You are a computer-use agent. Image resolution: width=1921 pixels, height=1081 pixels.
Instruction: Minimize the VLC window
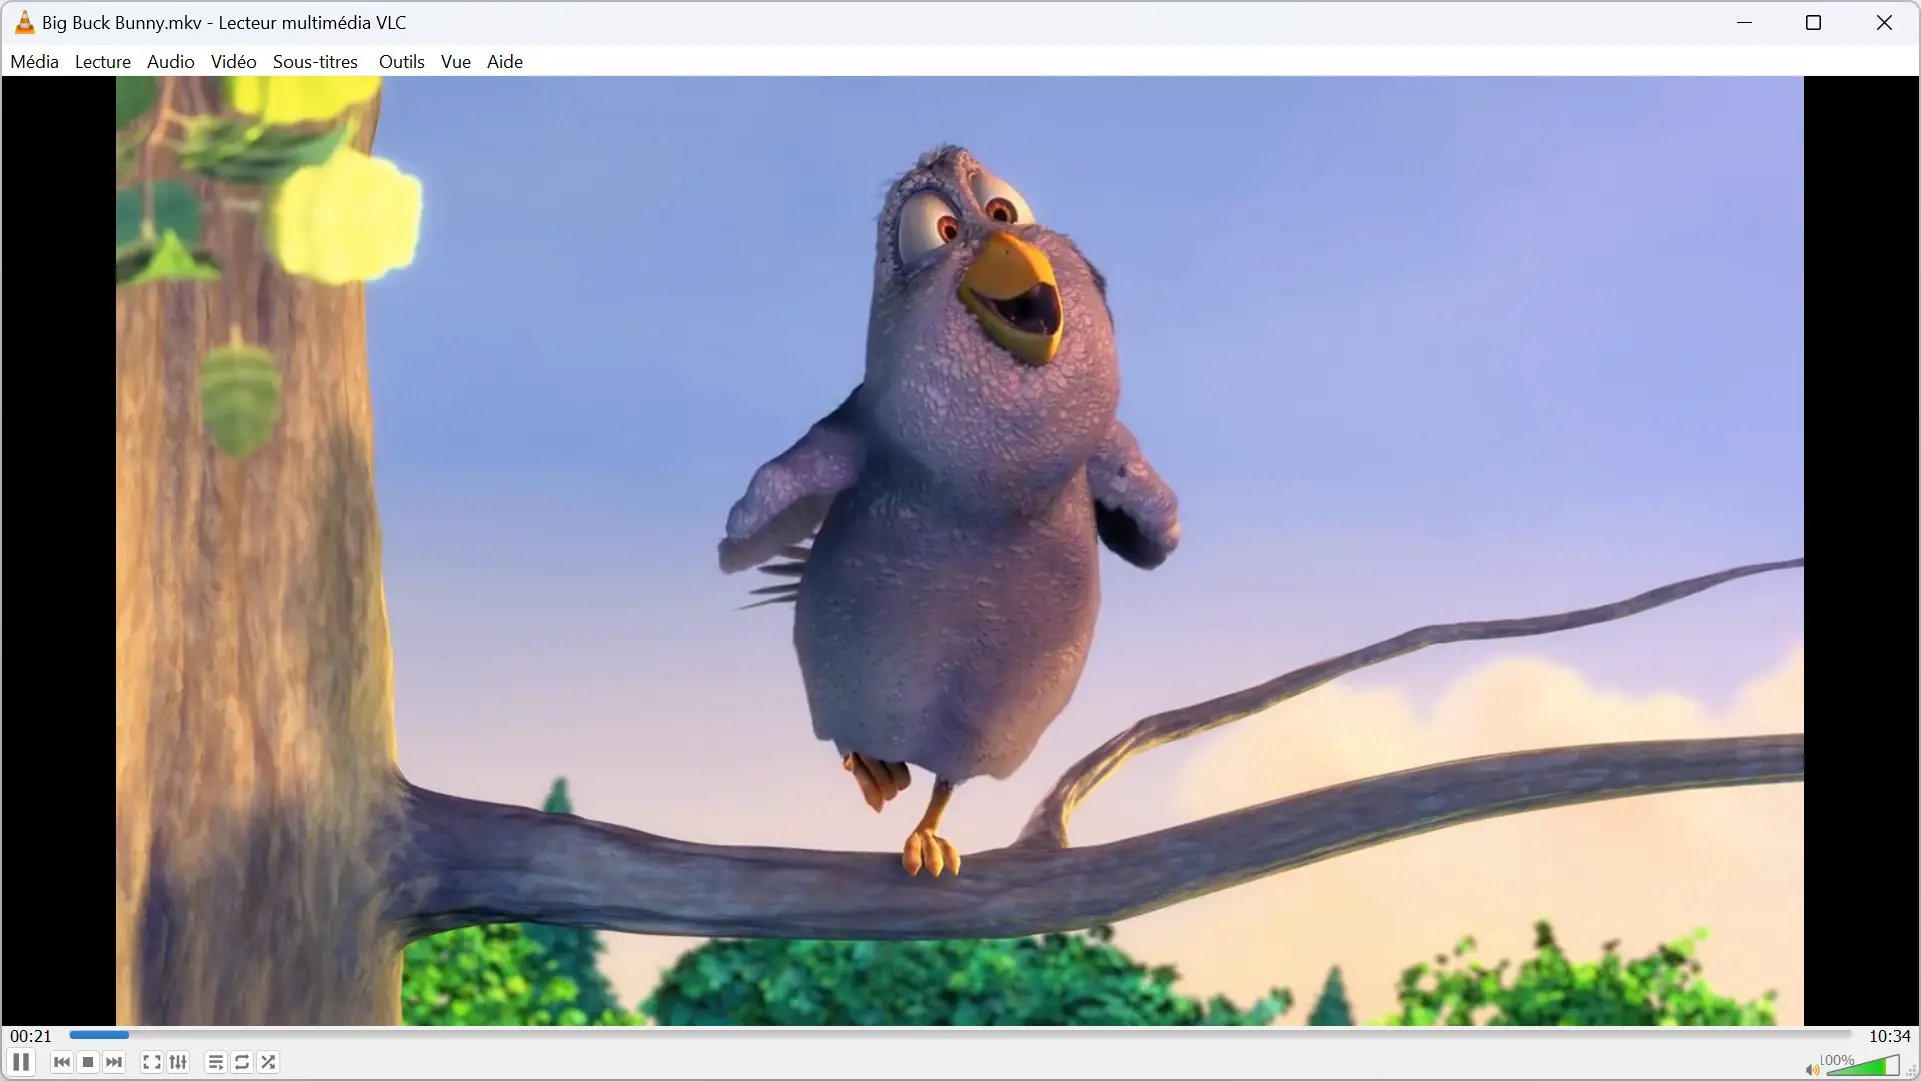click(1745, 22)
